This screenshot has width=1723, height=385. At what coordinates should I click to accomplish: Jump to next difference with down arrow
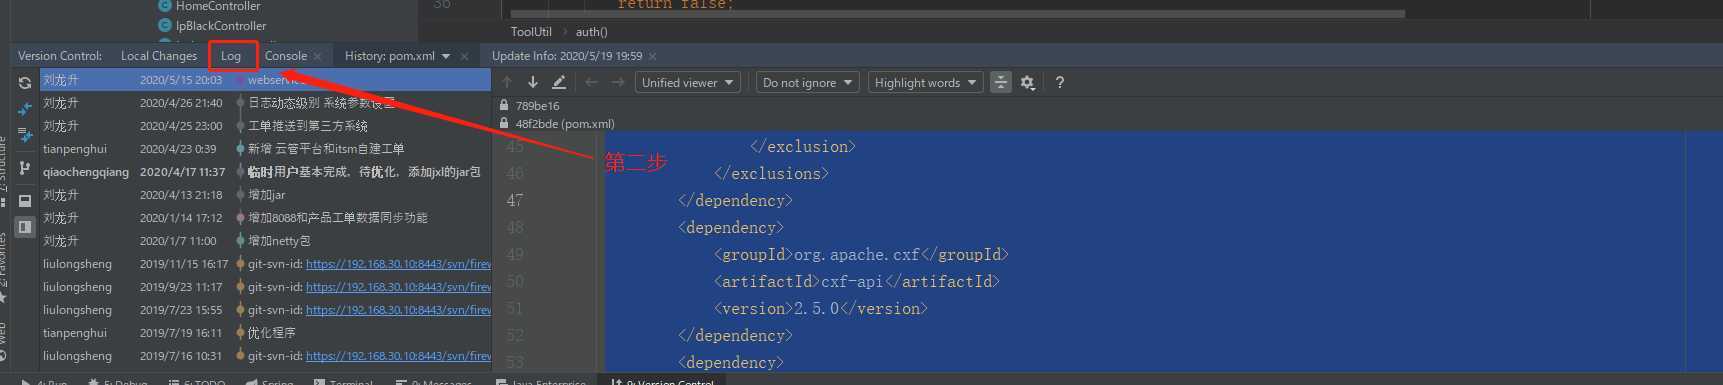[533, 82]
